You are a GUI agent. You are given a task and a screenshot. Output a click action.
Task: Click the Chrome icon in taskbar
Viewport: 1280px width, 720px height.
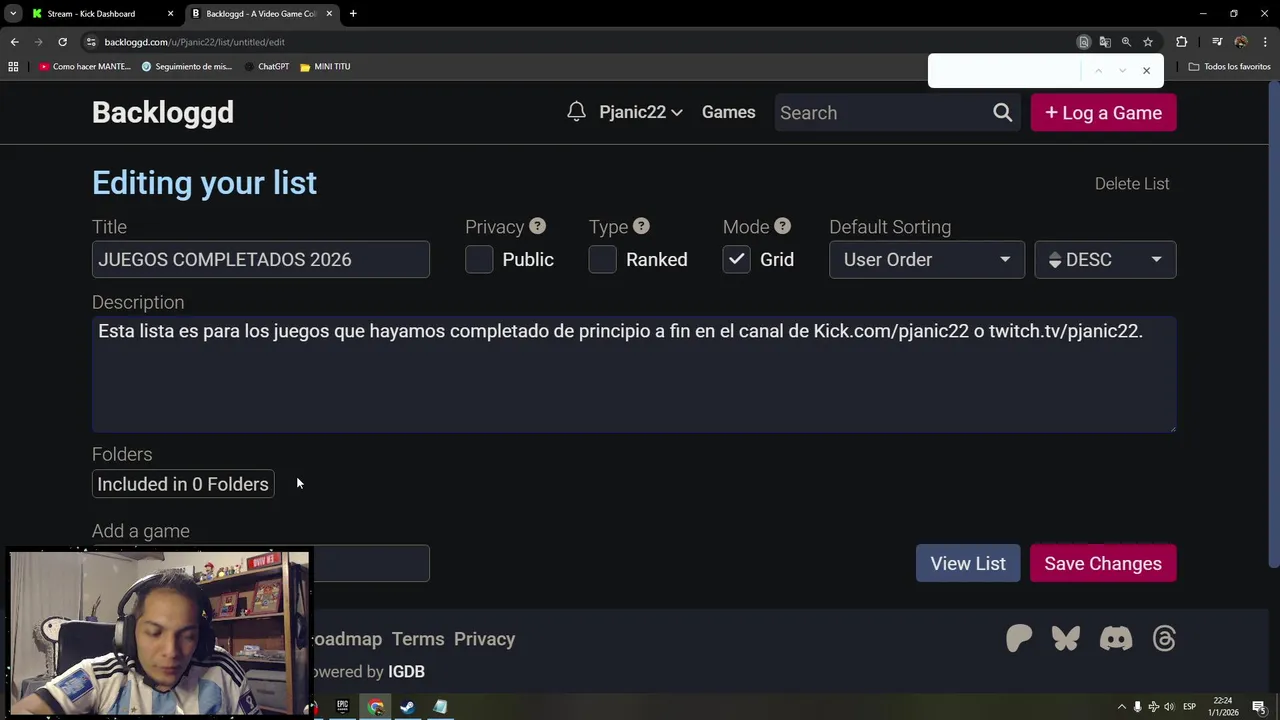(x=375, y=707)
